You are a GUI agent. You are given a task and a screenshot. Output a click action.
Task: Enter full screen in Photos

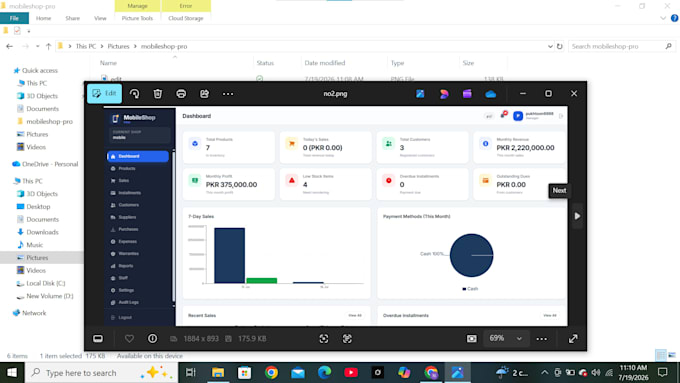573,339
